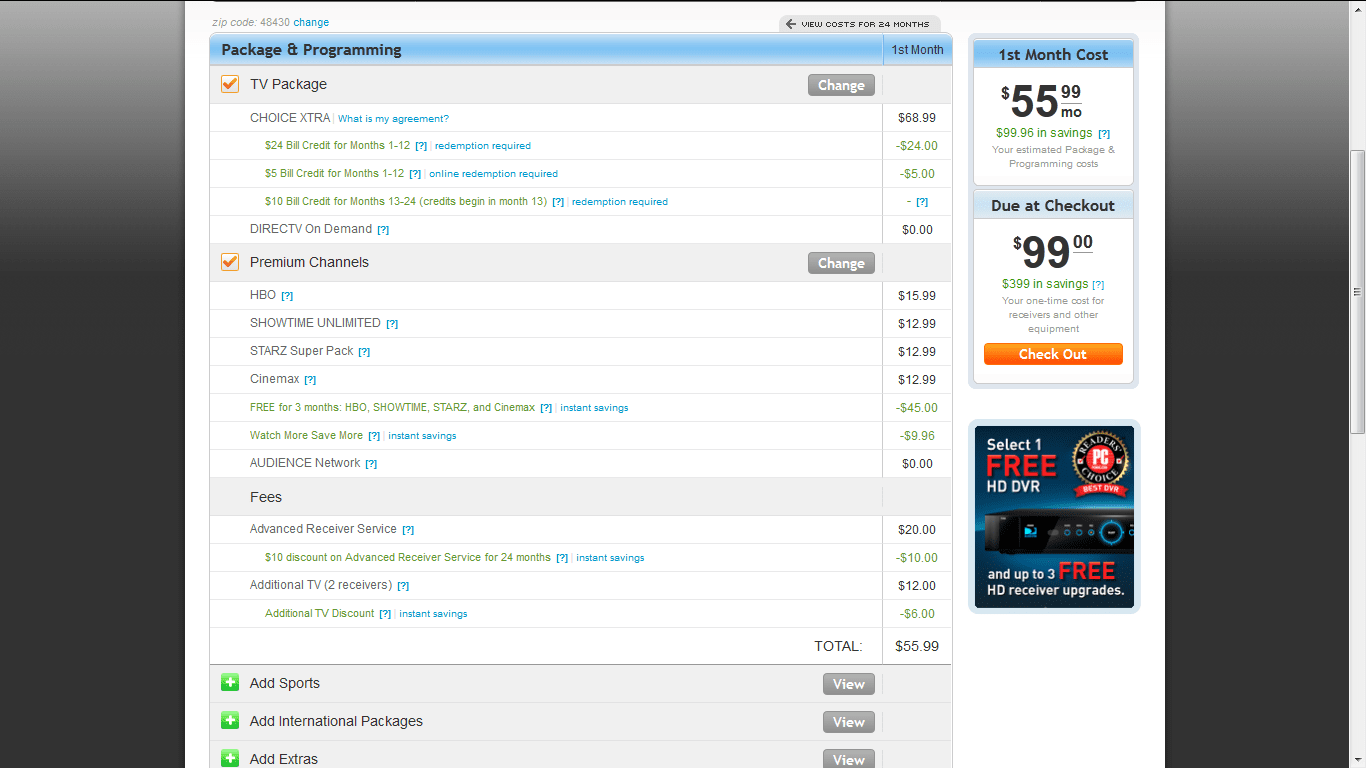
Task: Click the help icon next to HBO
Action: coord(287,296)
